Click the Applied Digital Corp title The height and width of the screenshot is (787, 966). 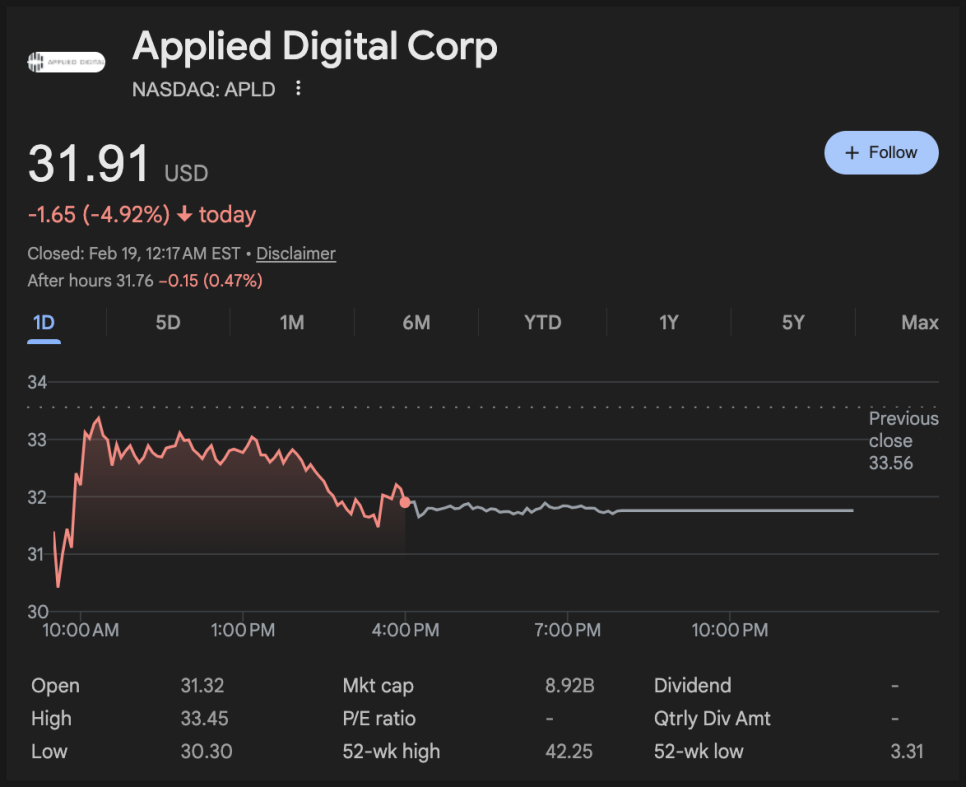click(x=314, y=46)
